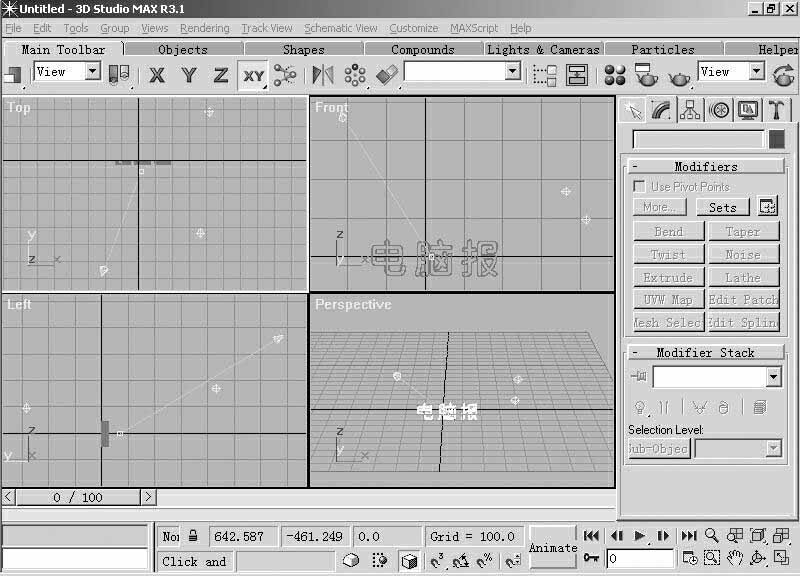Toggle the Use Pivot Points checkbox
800x576 pixels.
(x=639, y=187)
